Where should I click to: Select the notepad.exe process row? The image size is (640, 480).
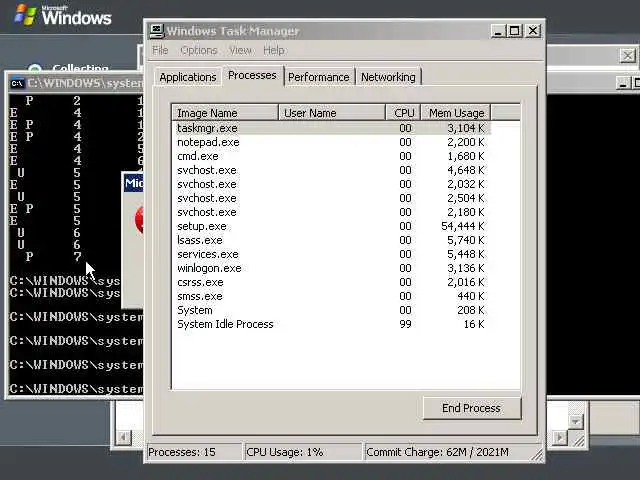click(331, 142)
